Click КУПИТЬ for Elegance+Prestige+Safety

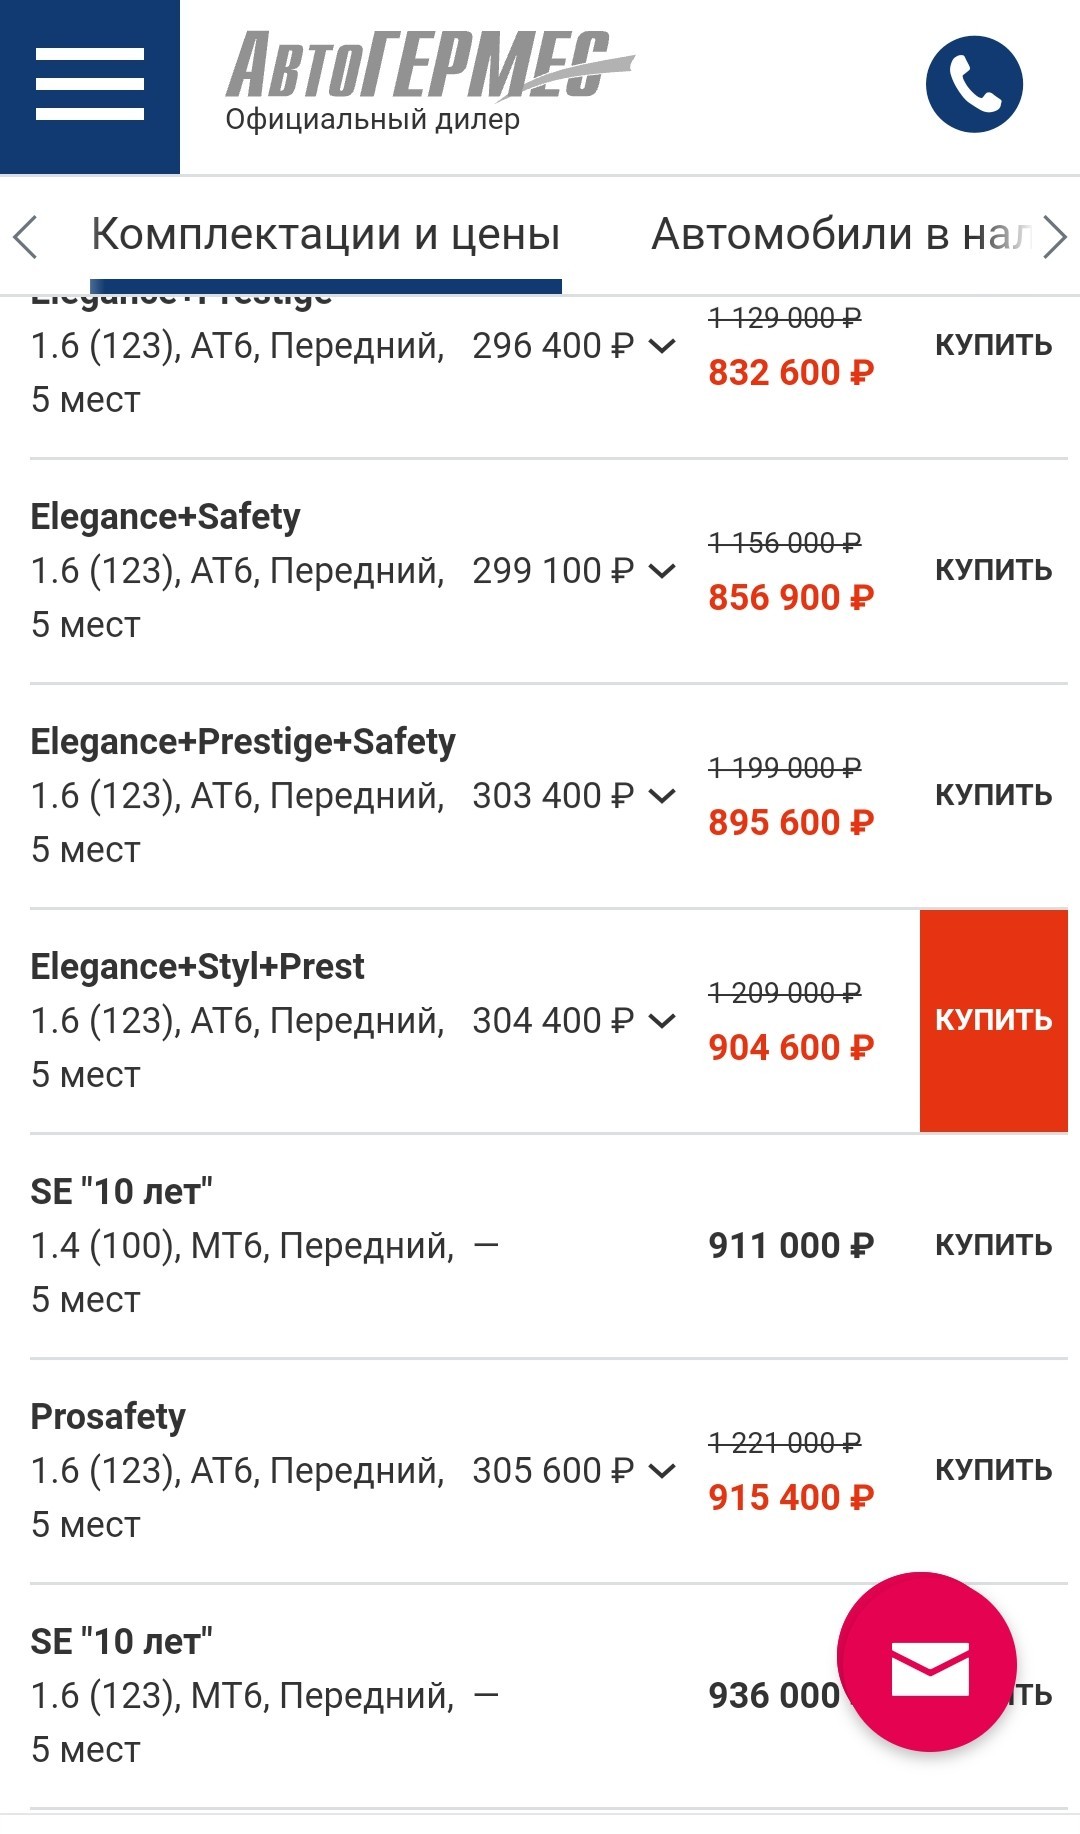click(x=994, y=796)
